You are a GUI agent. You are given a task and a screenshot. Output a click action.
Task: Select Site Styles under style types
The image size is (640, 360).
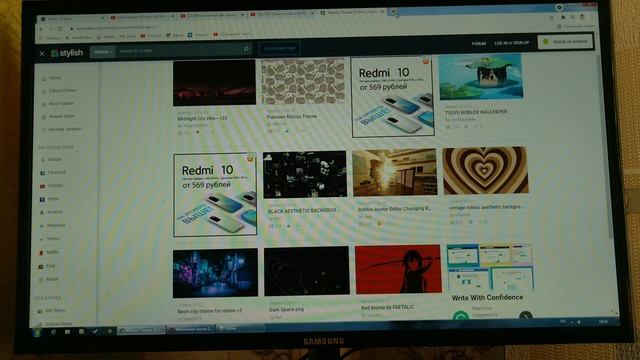pyautogui.click(x=51, y=311)
